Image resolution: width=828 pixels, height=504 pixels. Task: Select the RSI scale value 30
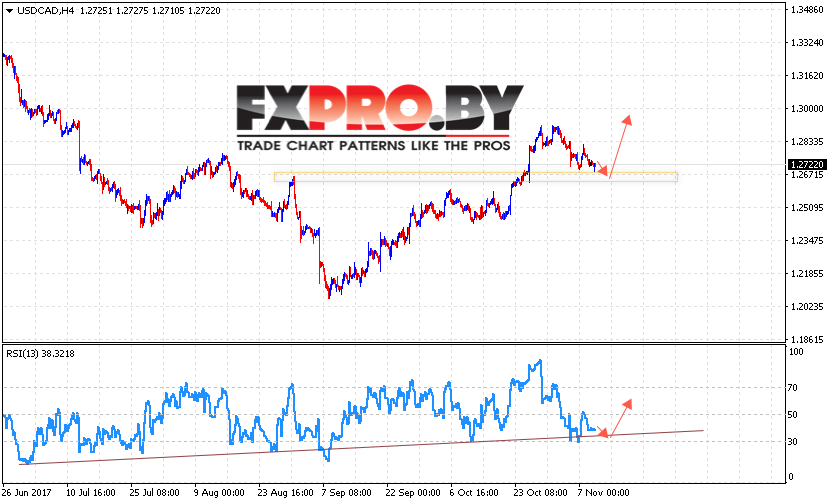[x=793, y=442]
